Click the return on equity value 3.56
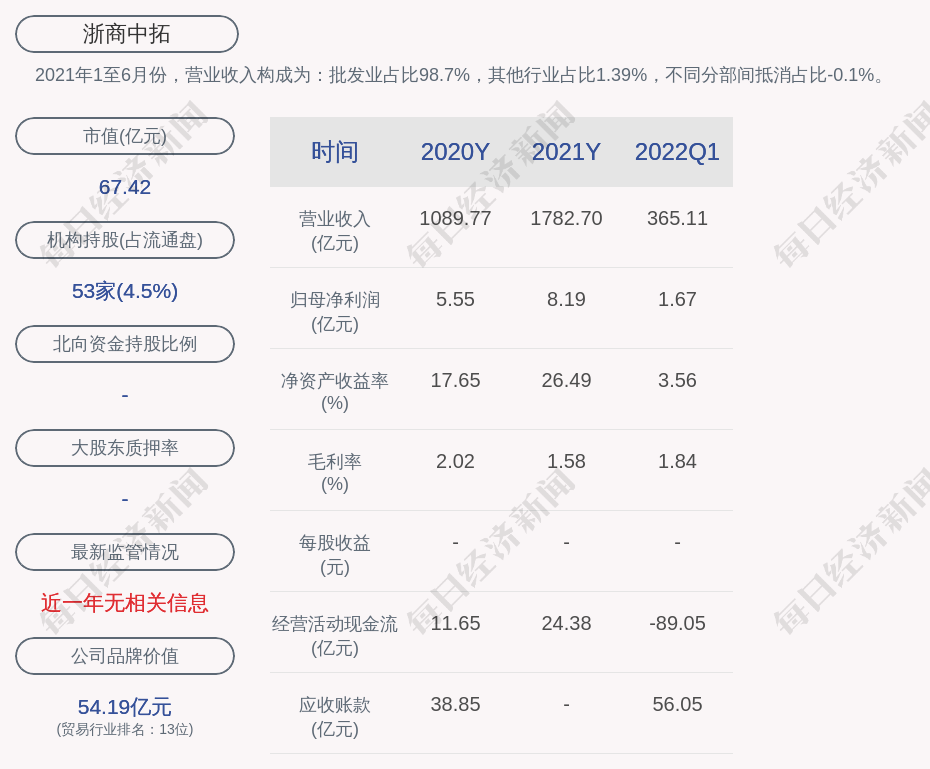Image resolution: width=930 pixels, height=769 pixels. pyautogui.click(x=677, y=380)
